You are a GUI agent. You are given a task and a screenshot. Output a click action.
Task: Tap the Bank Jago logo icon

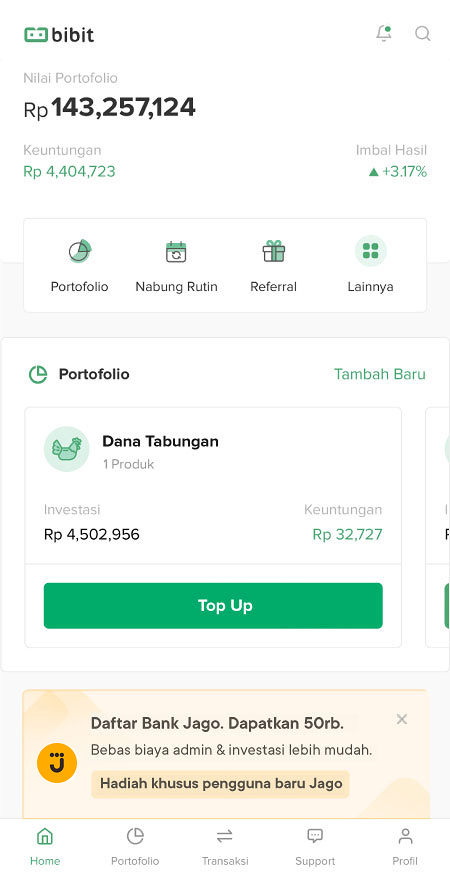coord(57,763)
